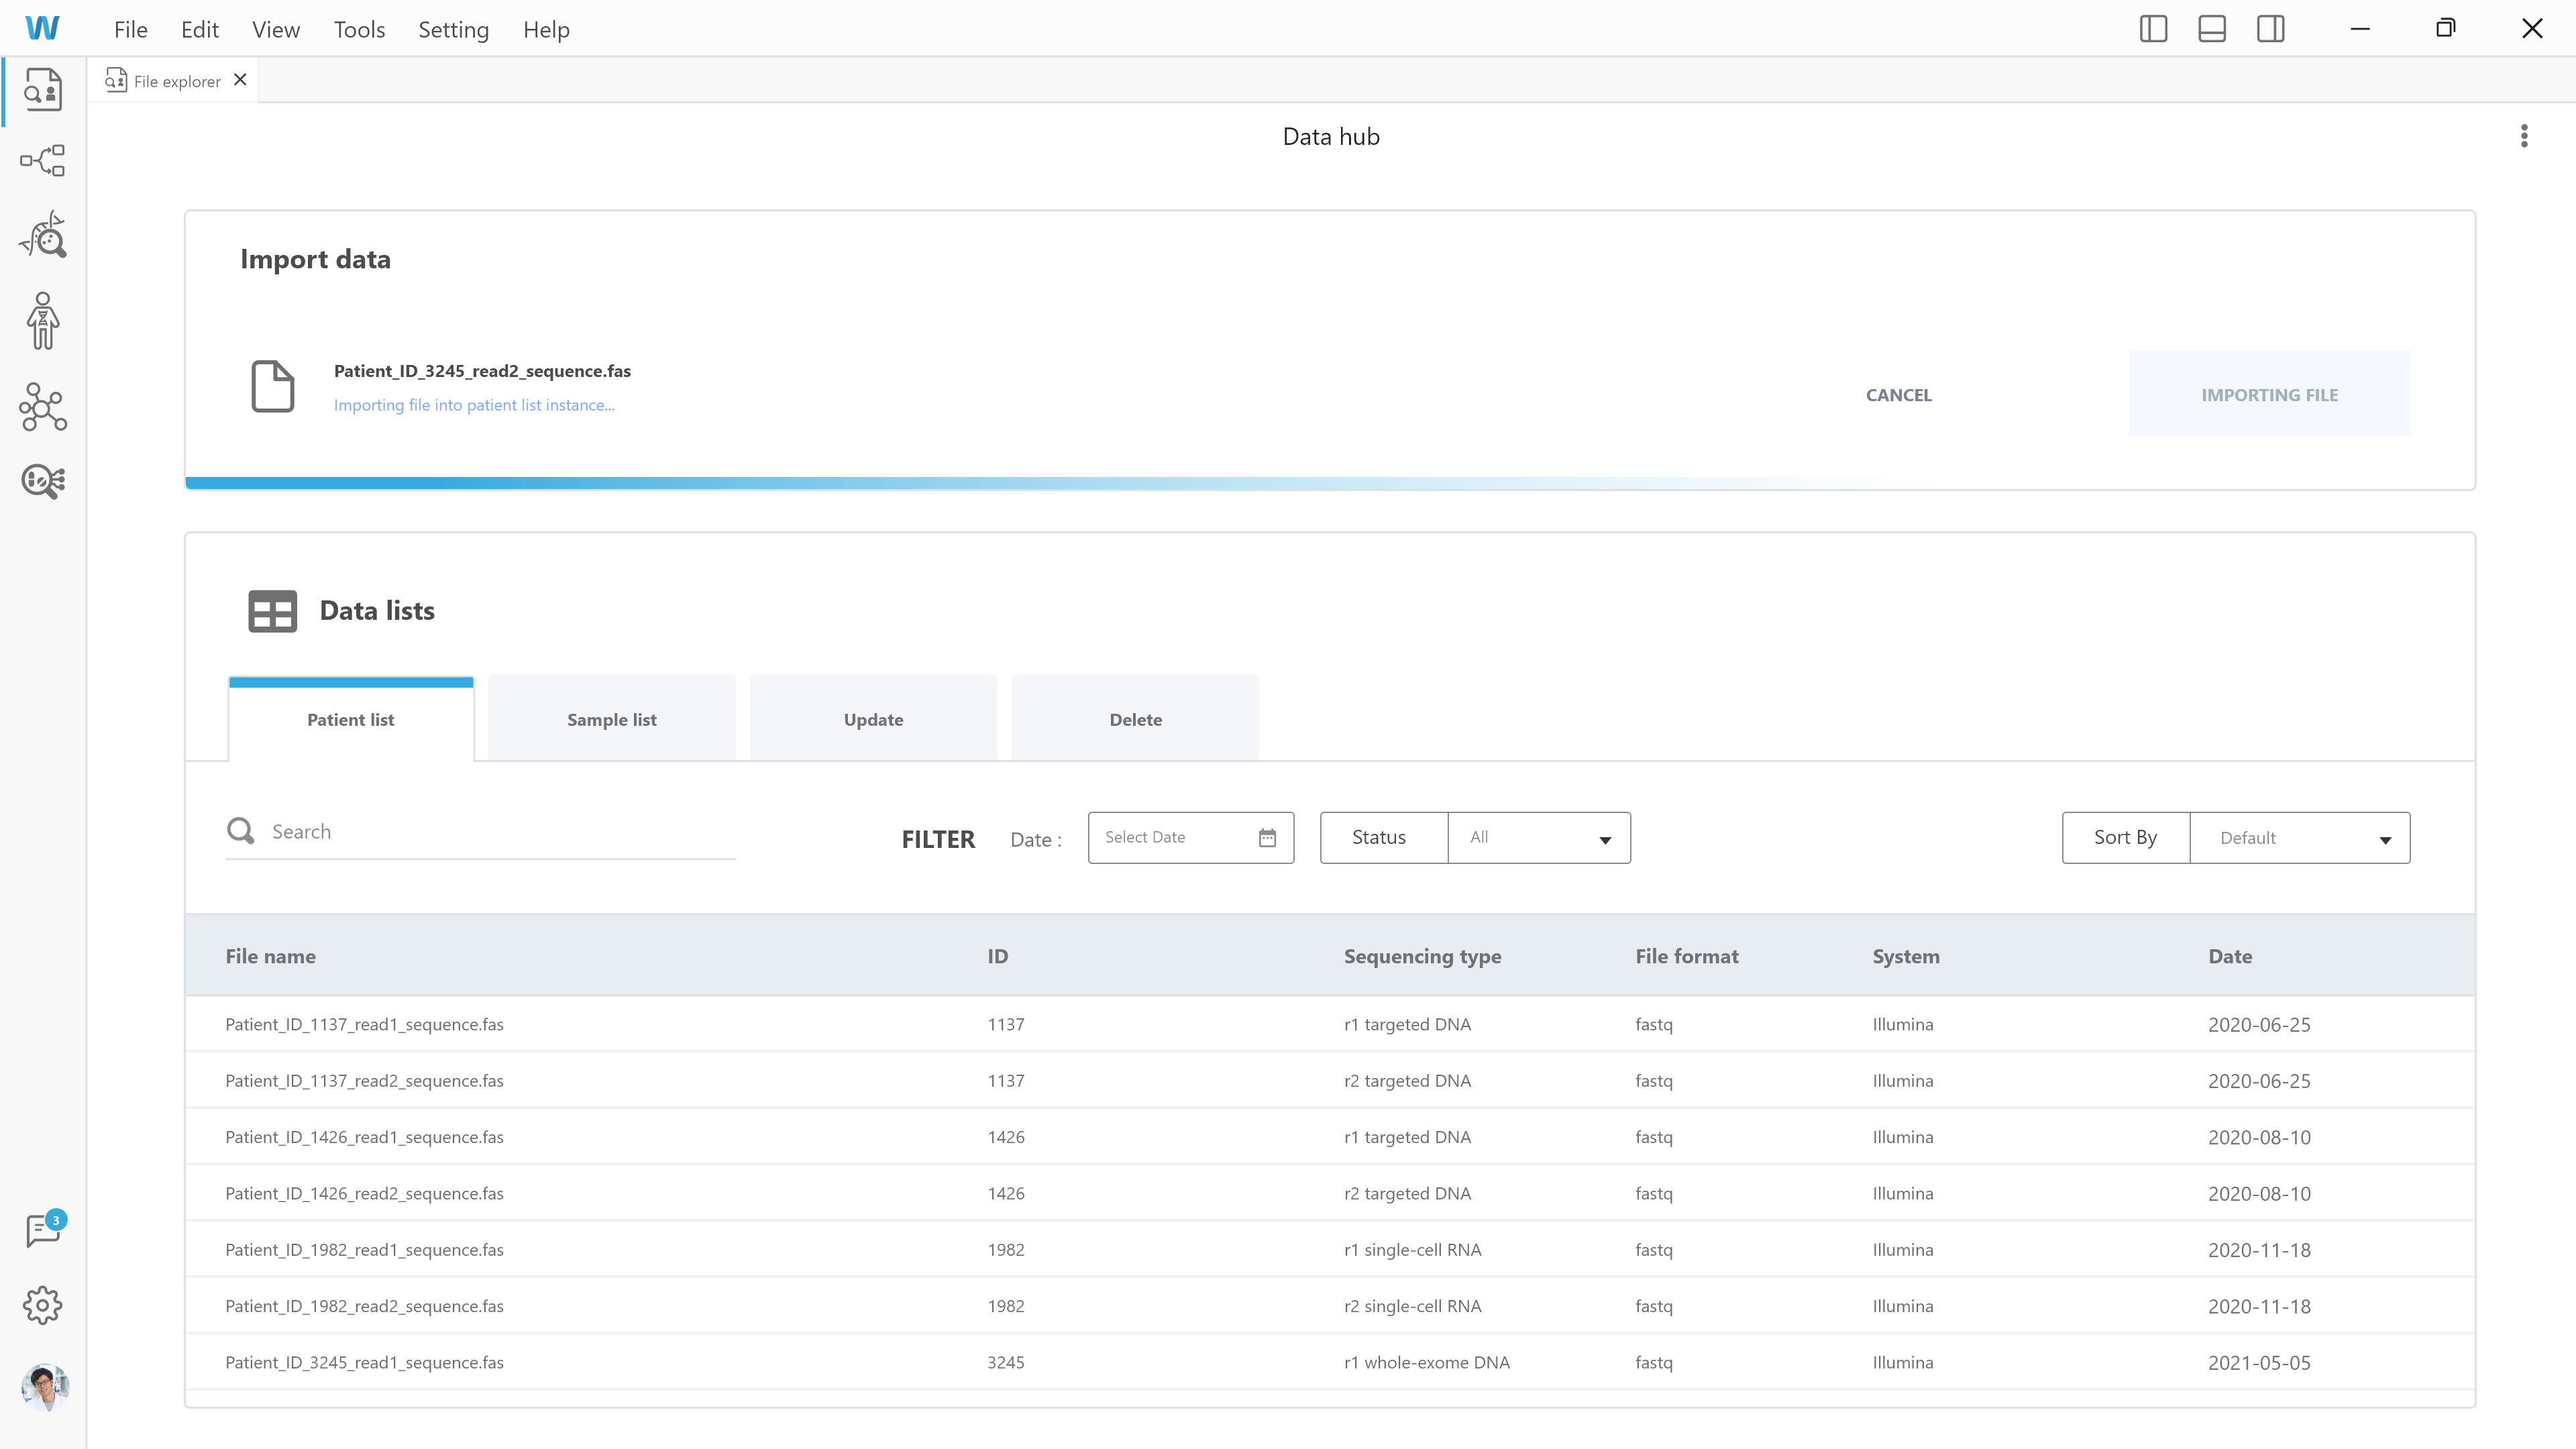This screenshot has height=1449, width=2576.
Task: Toggle the left panel layout
Action: click(2153, 29)
